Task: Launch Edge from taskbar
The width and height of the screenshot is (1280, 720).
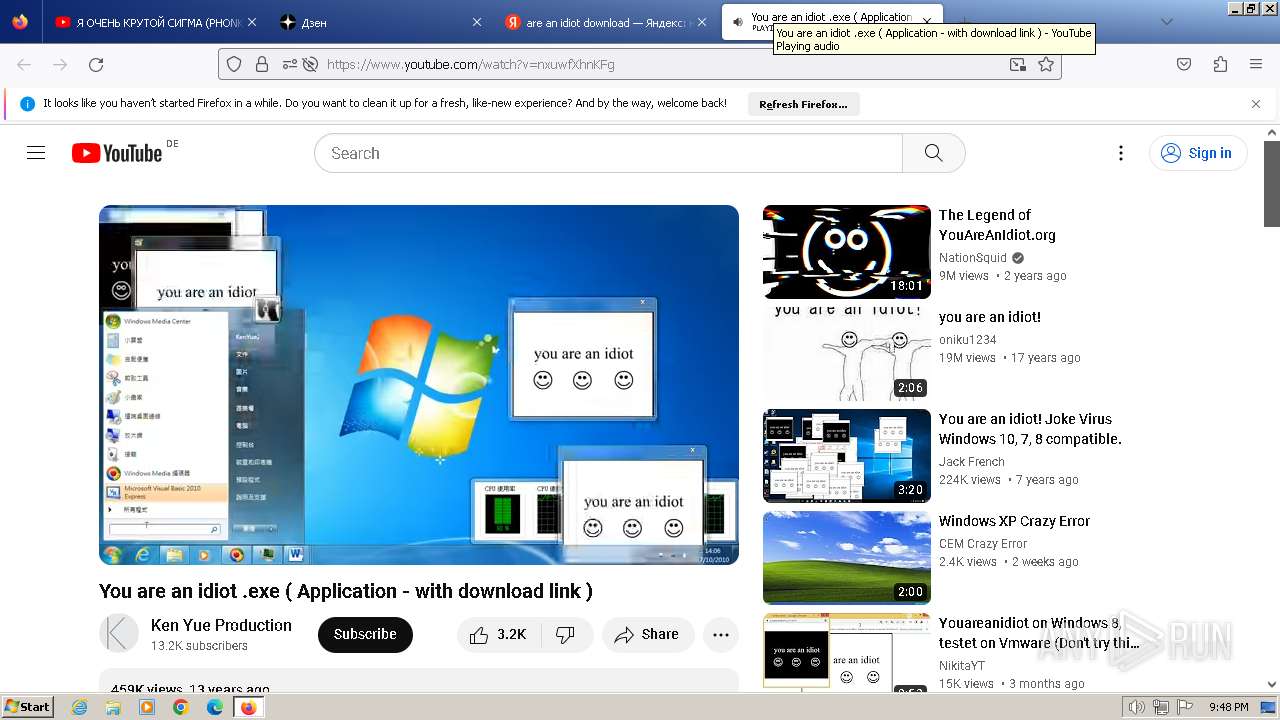Action: click(x=215, y=707)
